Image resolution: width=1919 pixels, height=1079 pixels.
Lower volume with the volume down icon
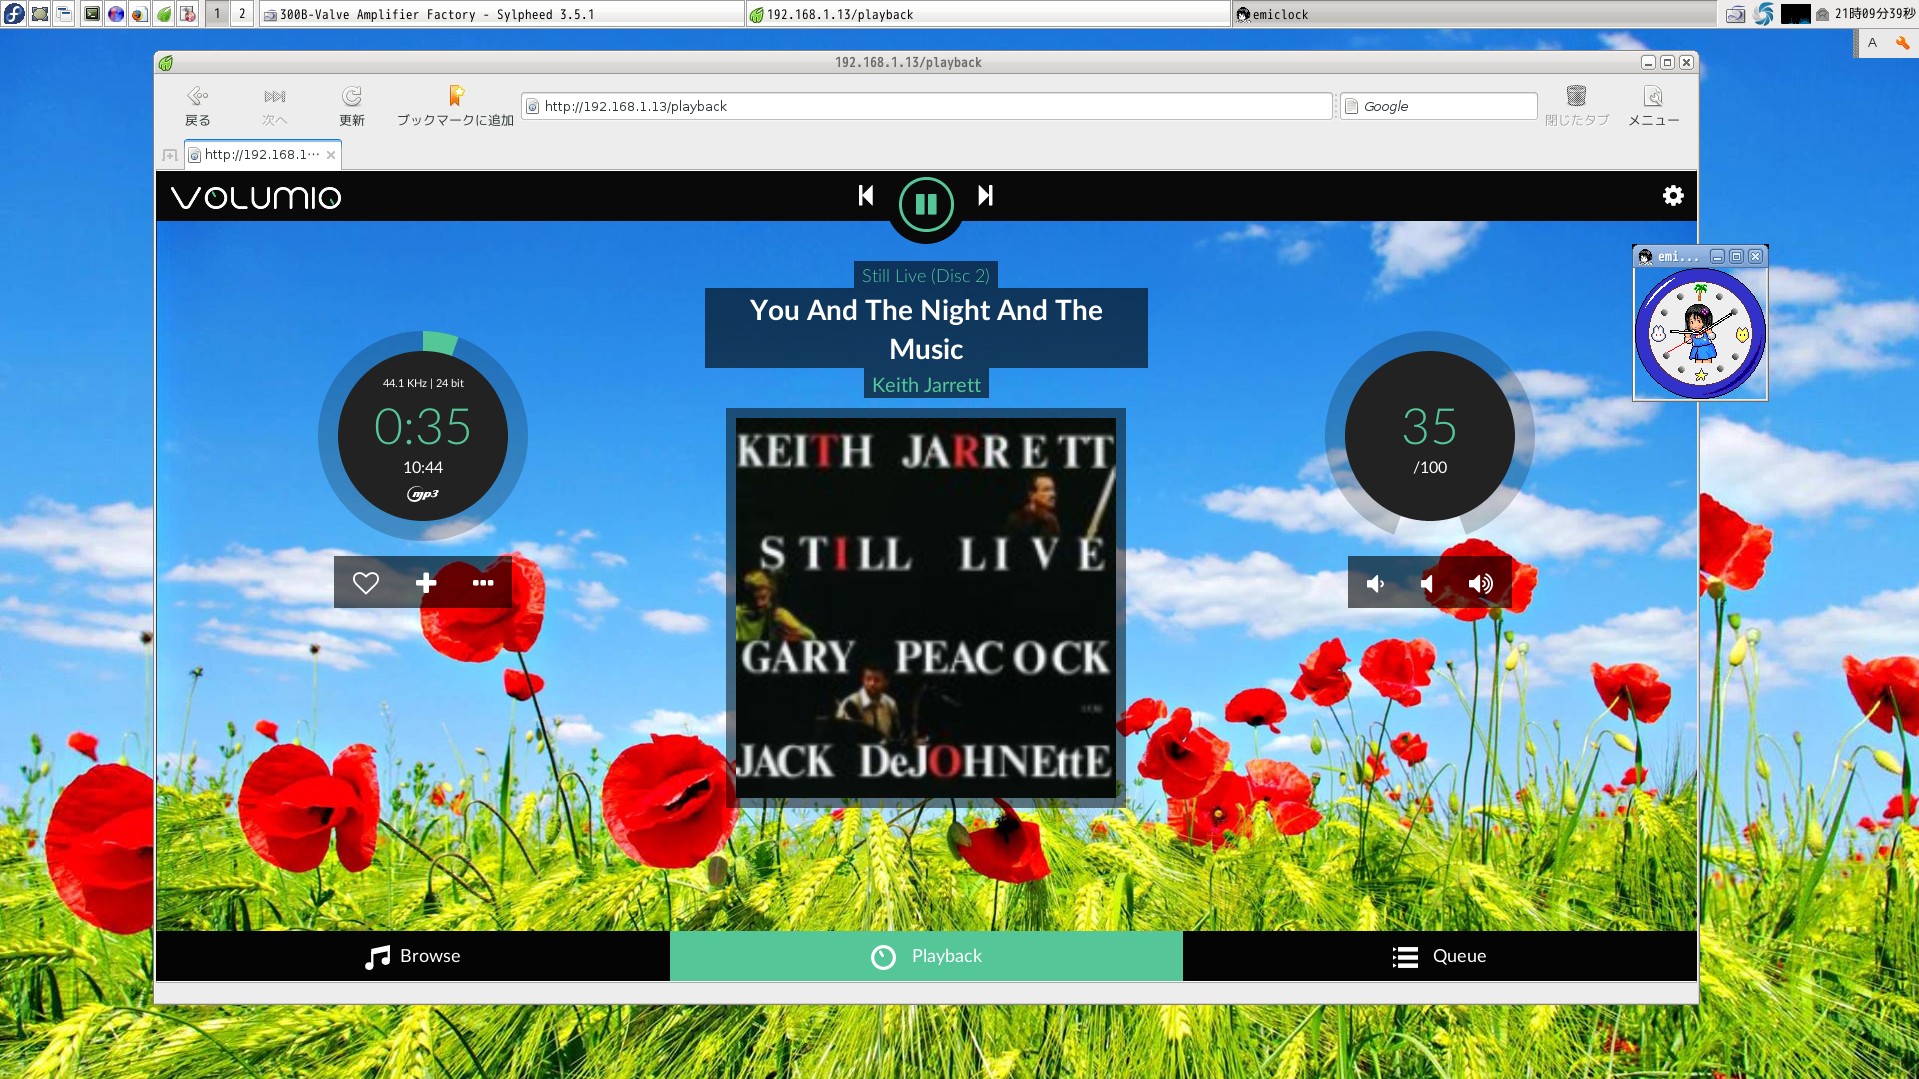pyautogui.click(x=1376, y=584)
